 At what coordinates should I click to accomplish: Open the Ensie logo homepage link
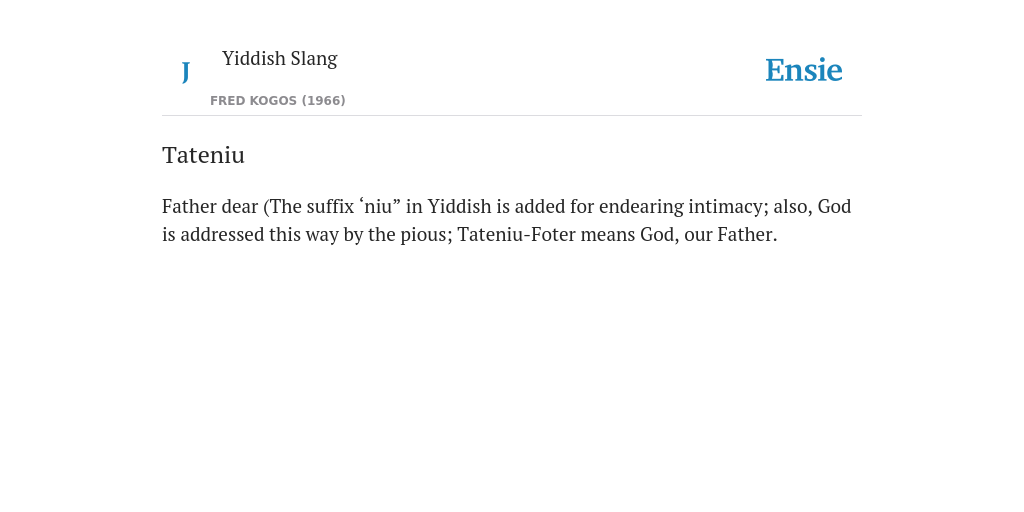coord(803,70)
